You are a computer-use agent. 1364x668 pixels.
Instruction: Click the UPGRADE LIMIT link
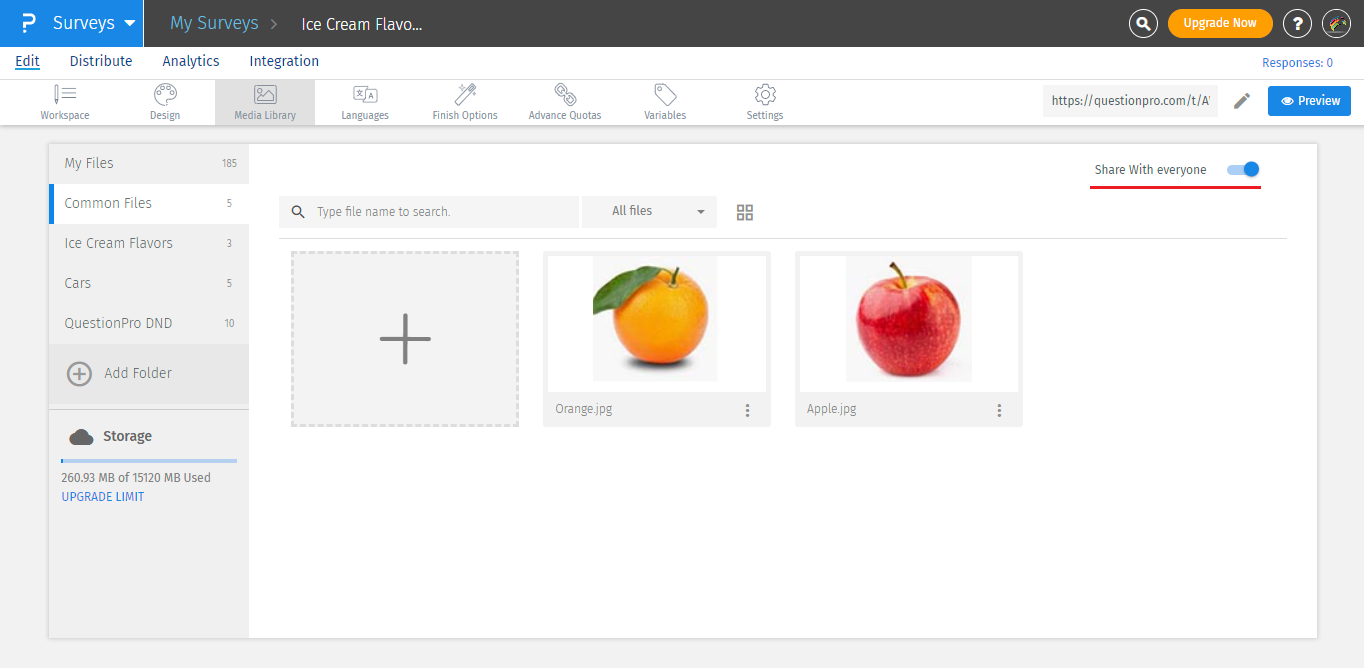point(103,497)
